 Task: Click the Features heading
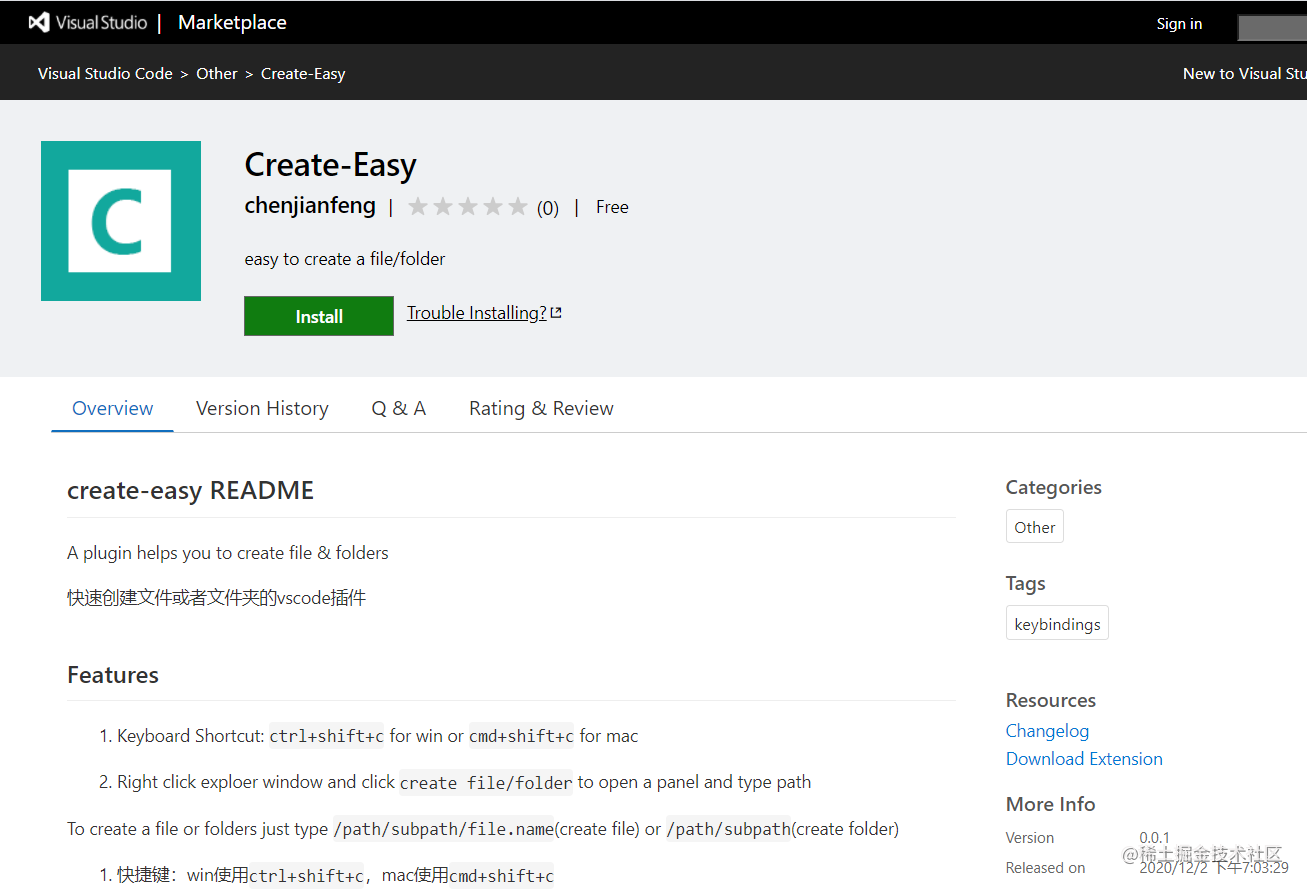pos(113,675)
